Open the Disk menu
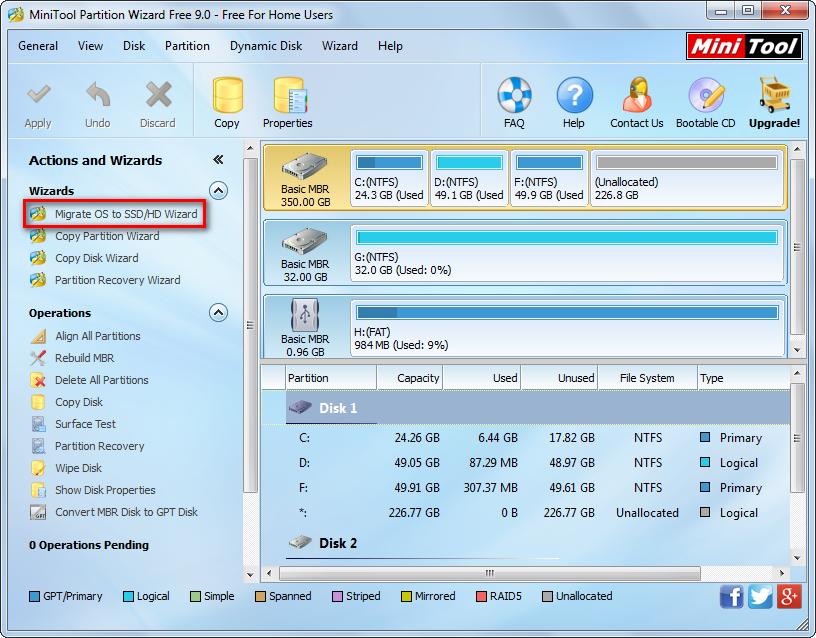The height and width of the screenshot is (638, 816). tap(134, 46)
